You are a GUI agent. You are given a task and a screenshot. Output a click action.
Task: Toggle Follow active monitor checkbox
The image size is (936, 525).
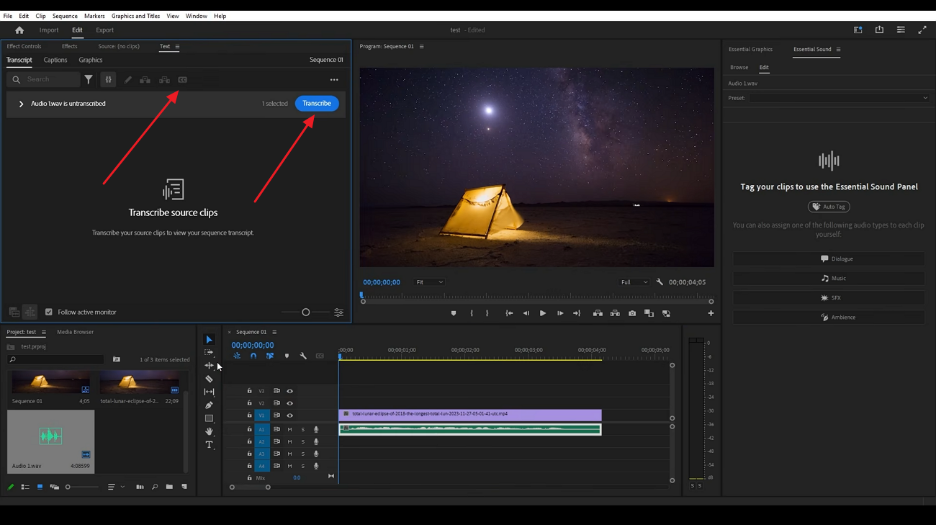tap(49, 312)
